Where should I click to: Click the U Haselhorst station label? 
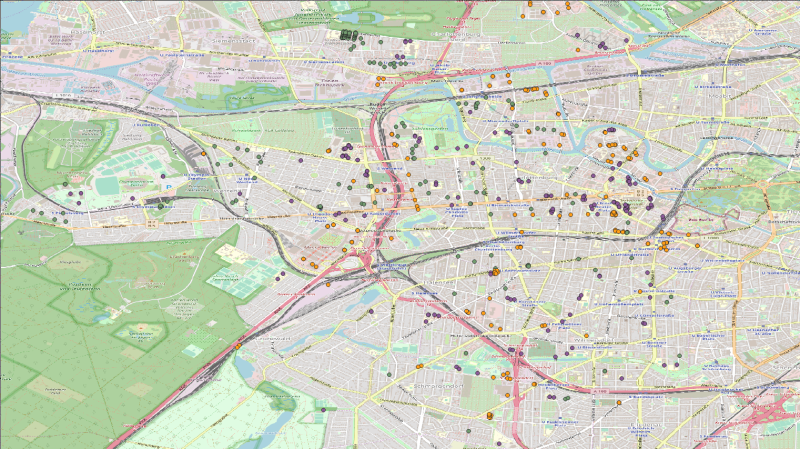point(97,51)
